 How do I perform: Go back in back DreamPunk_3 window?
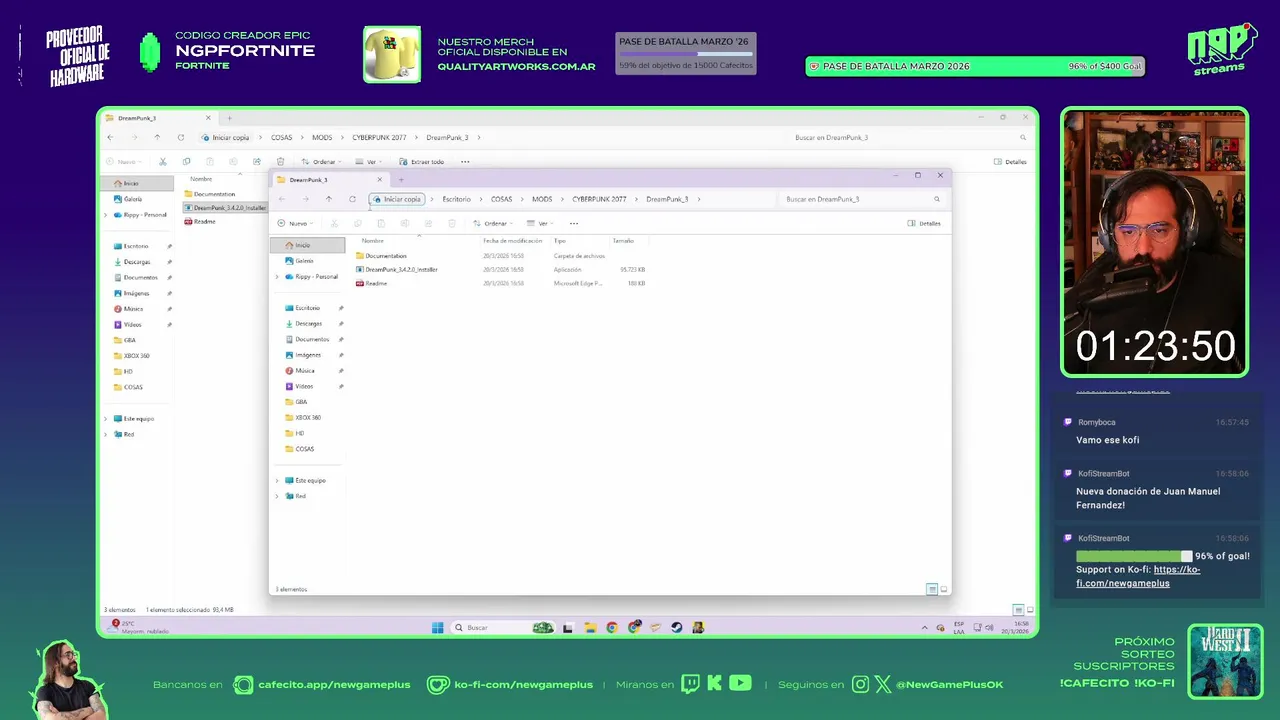point(110,137)
